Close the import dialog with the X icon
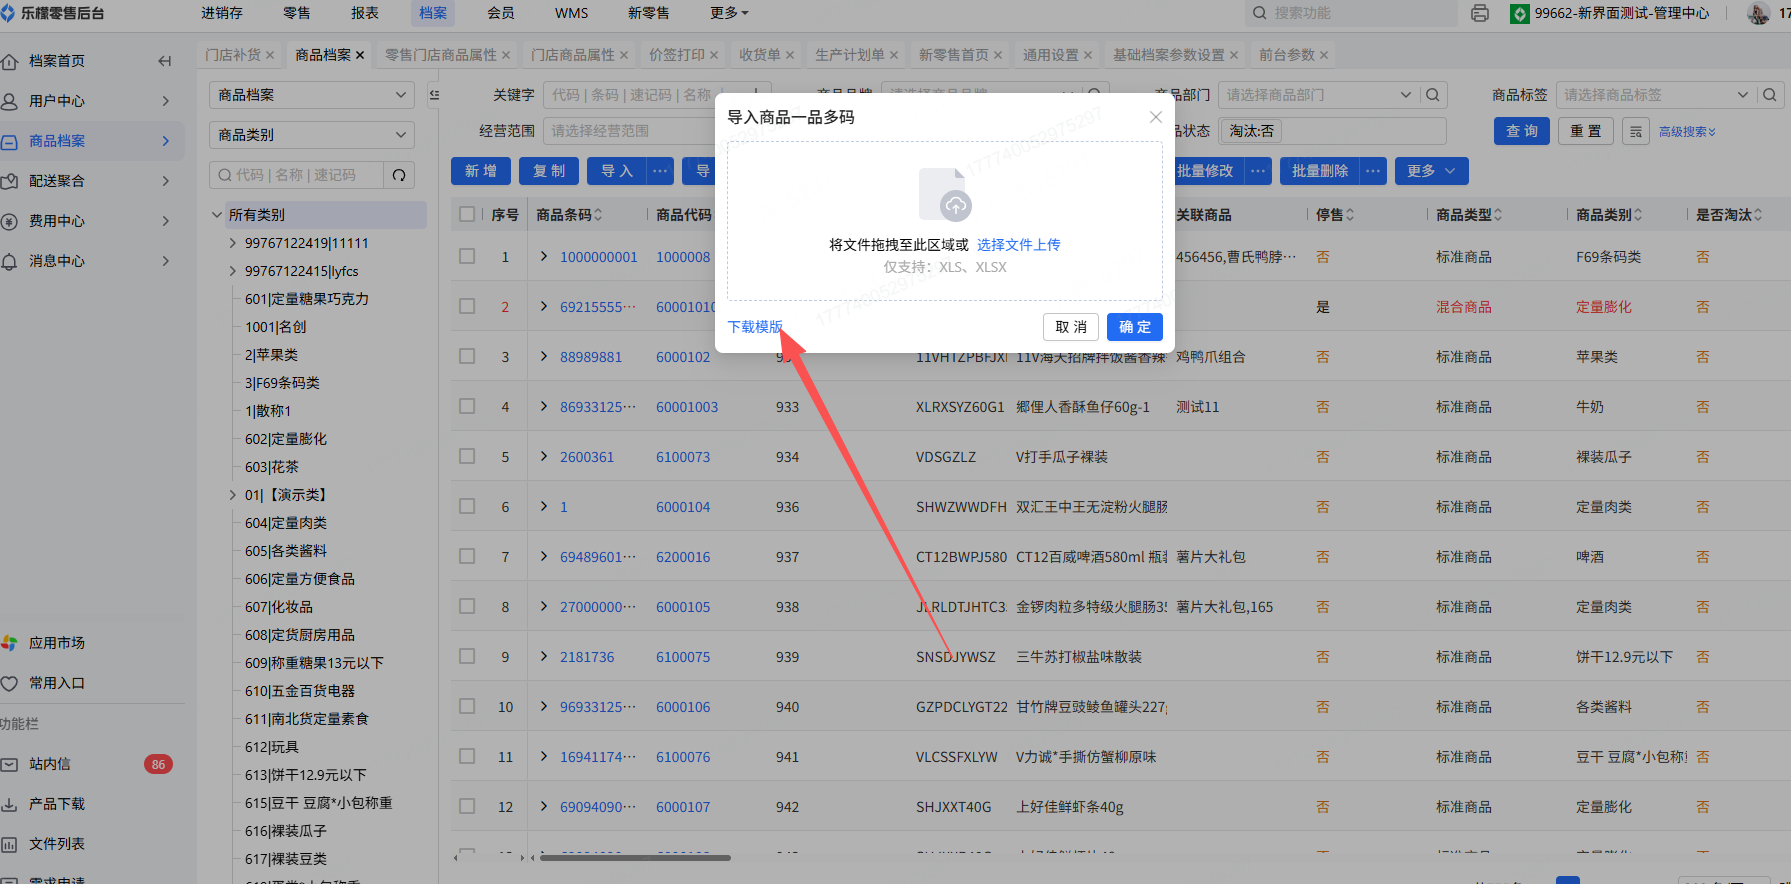The image size is (1791, 884). 1155,117
